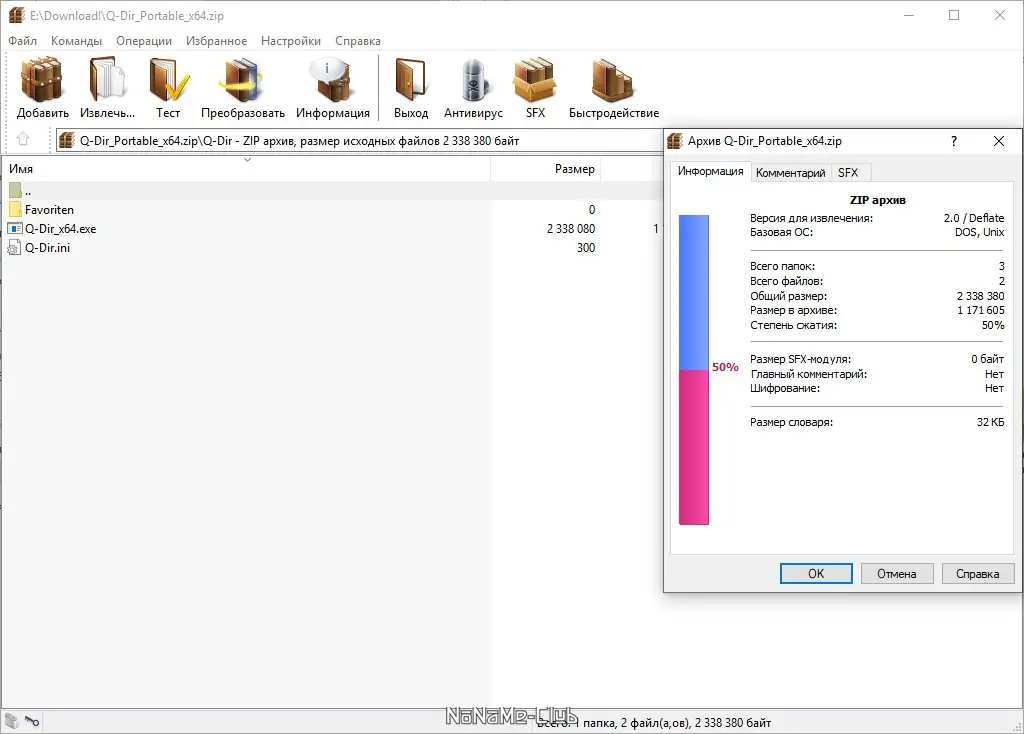1024x734 pixels.
Task: Click the '2.0 / Deflate' version value
Action: (974, 217)
